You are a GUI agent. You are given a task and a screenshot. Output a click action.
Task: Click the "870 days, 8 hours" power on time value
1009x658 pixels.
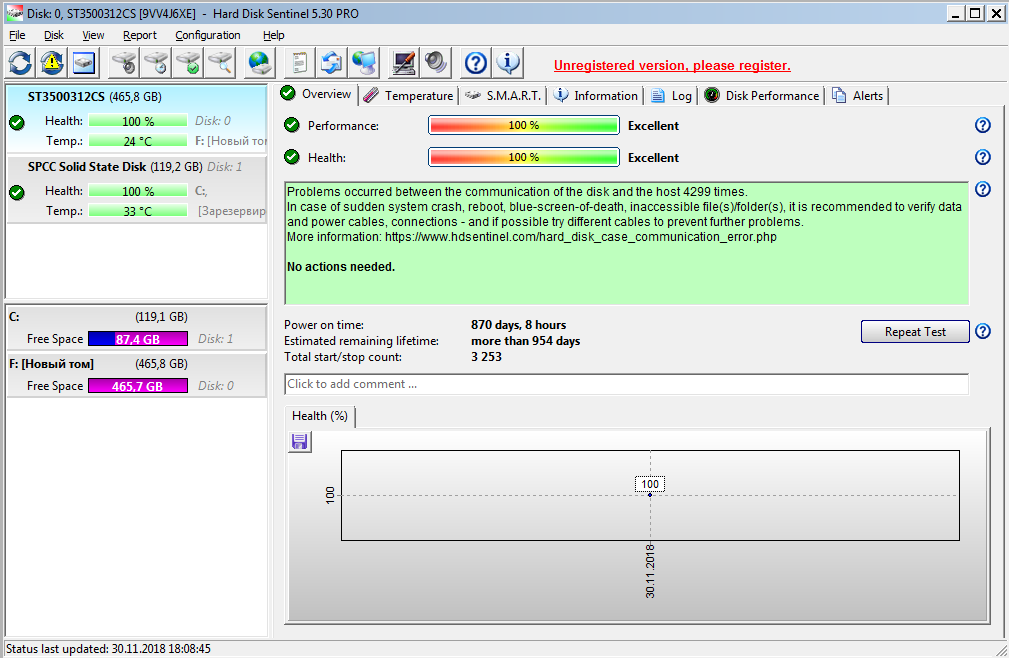pyautogui.click(x=519, y=325)
